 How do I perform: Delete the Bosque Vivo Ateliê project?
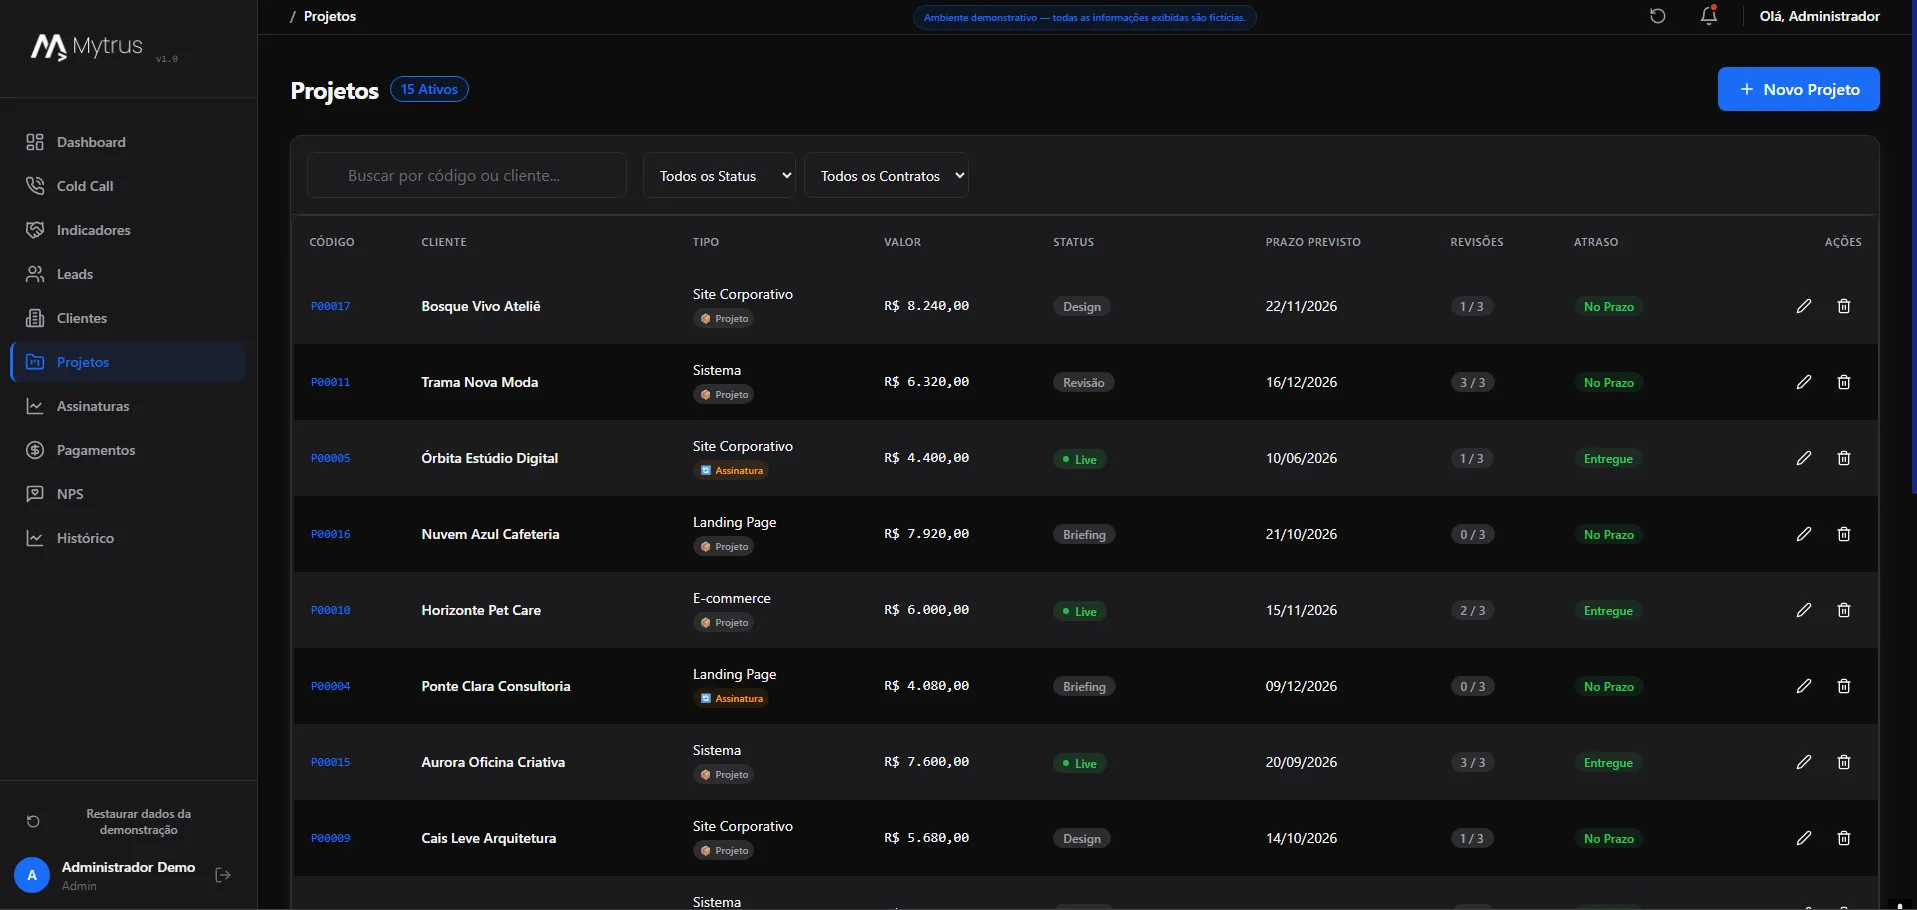click(1844, 306)
